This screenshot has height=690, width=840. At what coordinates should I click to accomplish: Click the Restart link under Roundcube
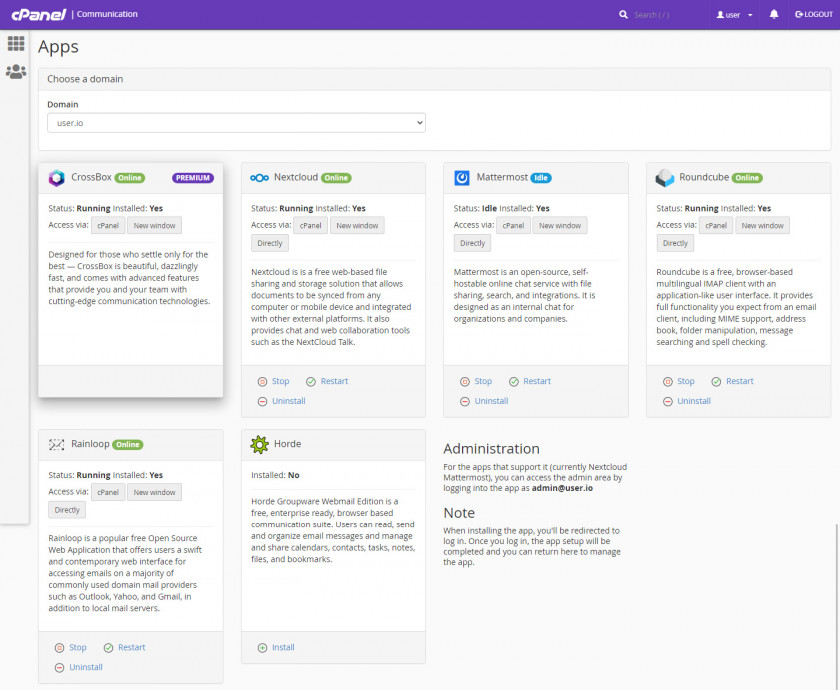click(739, 381)
